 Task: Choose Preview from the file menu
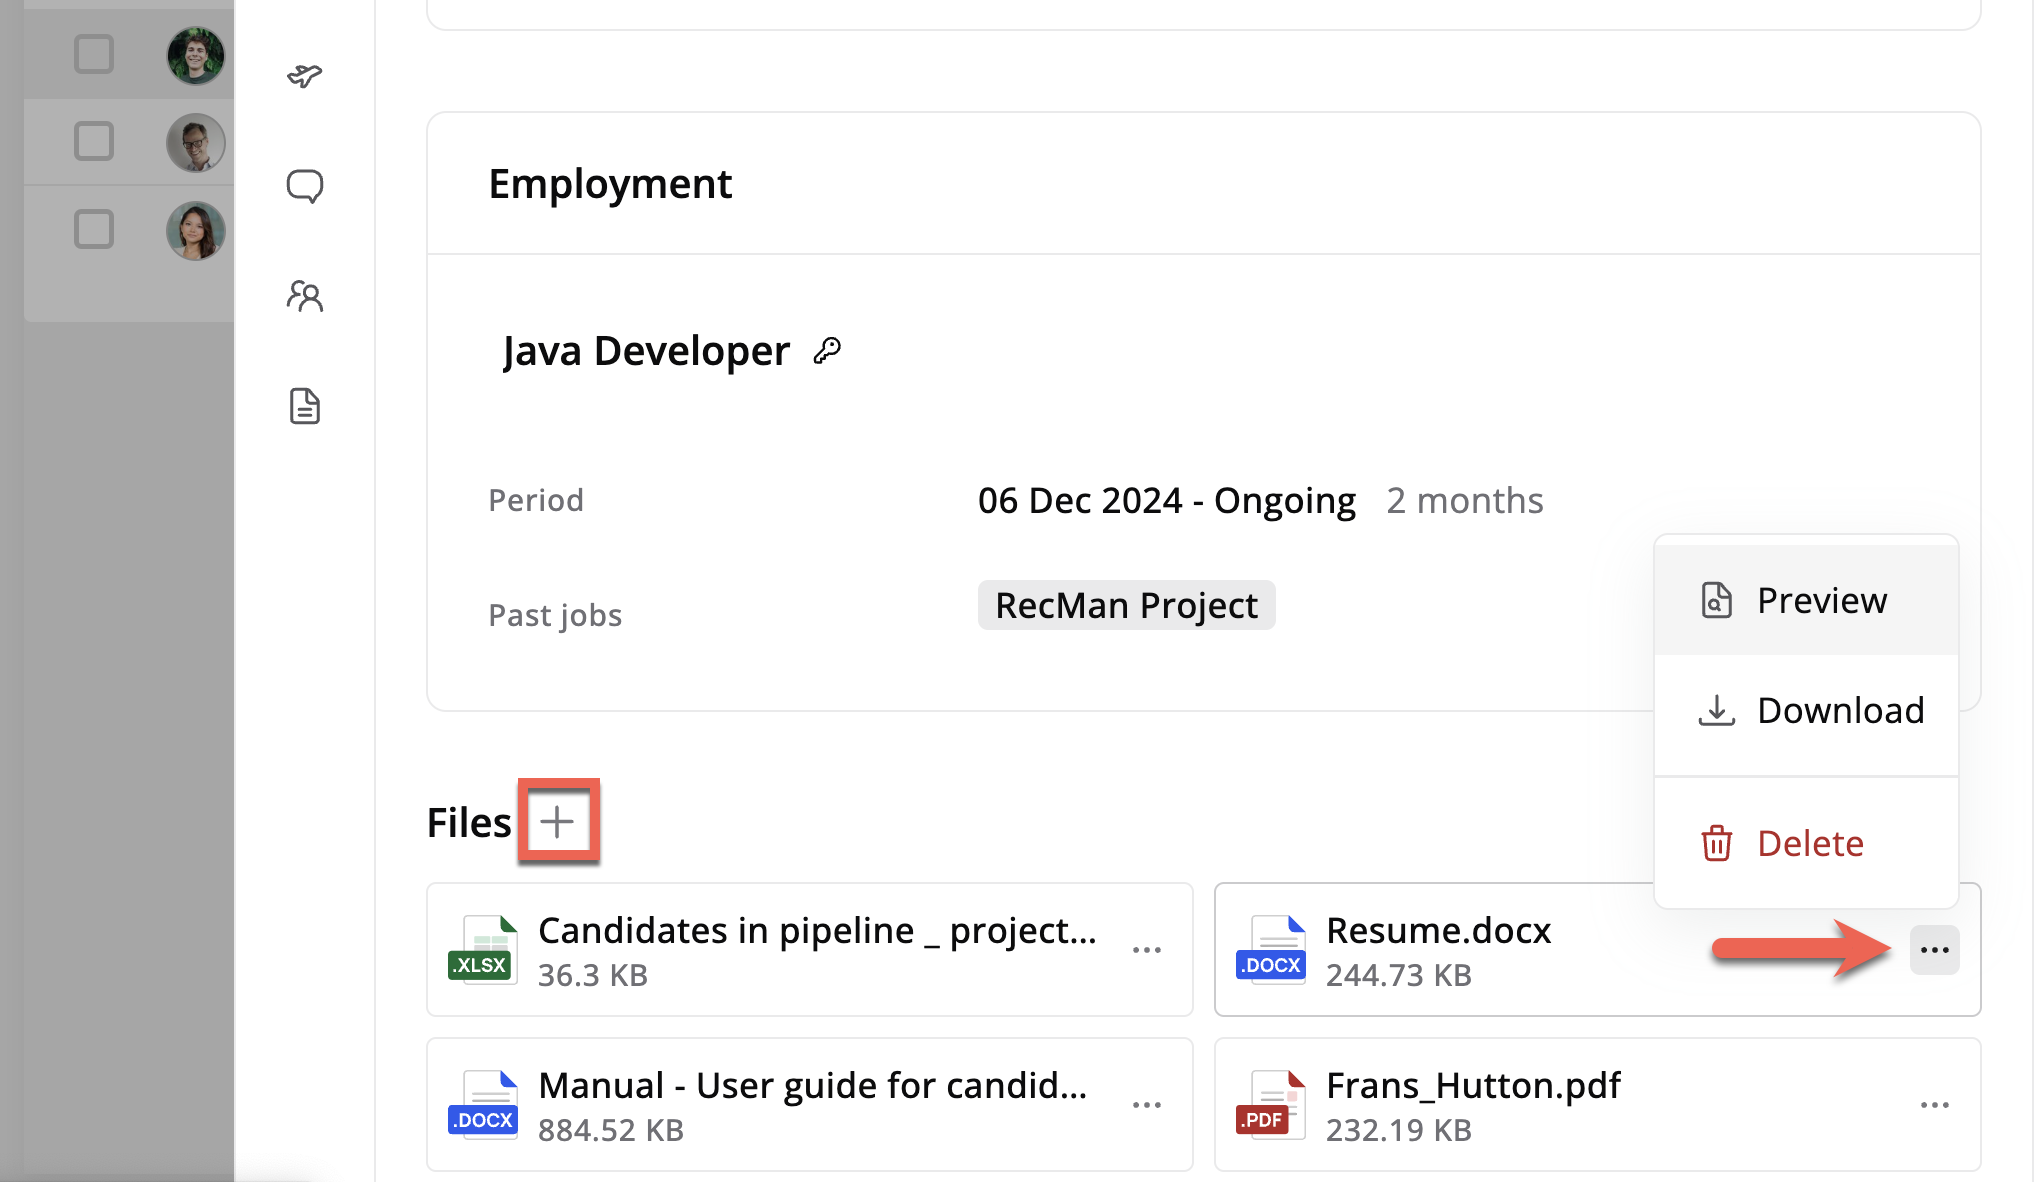click(1805, 600)
